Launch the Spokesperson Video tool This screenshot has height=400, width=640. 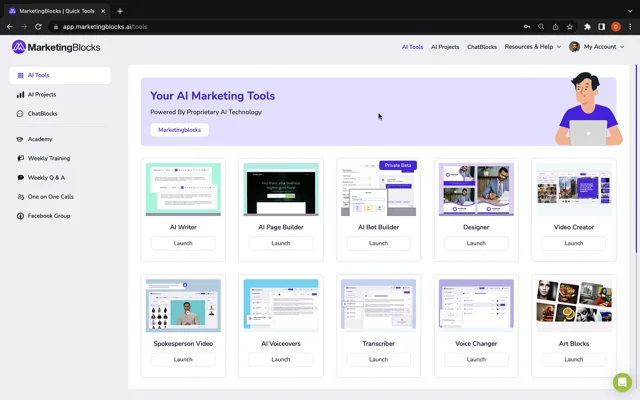click(183, 360)
